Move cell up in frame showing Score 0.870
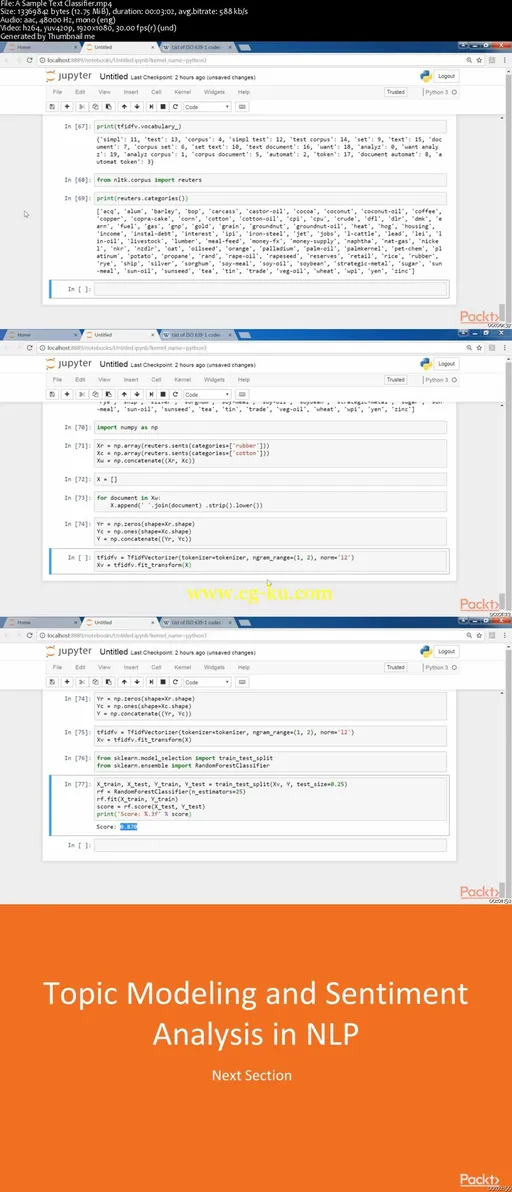This screenshot has width=512, height=1192. pyautogui.click(x=124, y=682)
